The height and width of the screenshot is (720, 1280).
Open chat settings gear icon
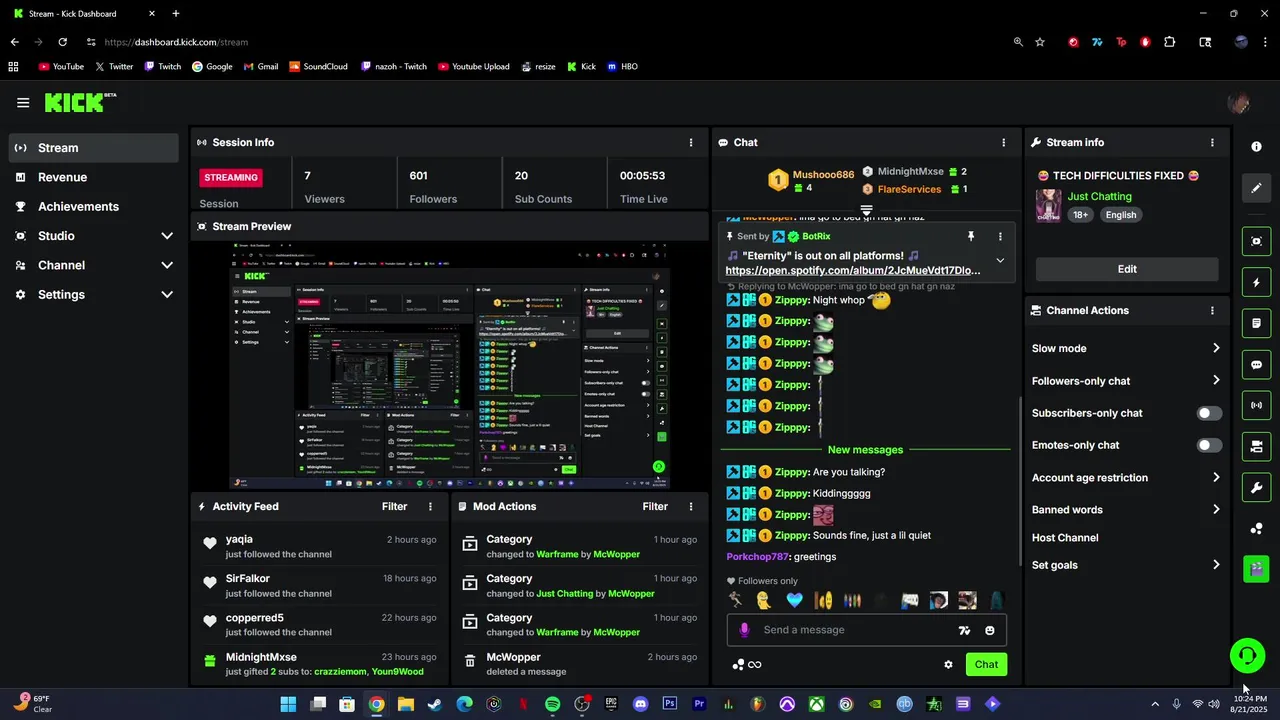[x=948, y=664]
